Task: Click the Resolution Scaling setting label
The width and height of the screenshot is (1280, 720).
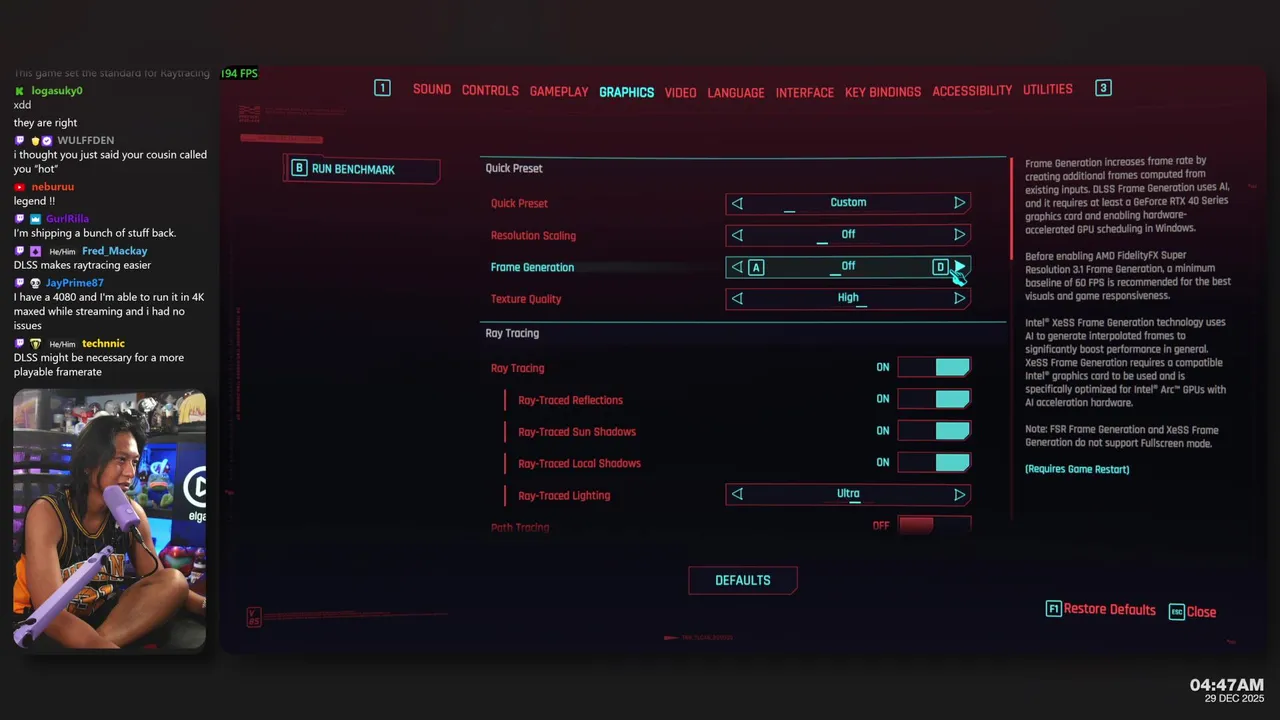Action: (533, 235)
